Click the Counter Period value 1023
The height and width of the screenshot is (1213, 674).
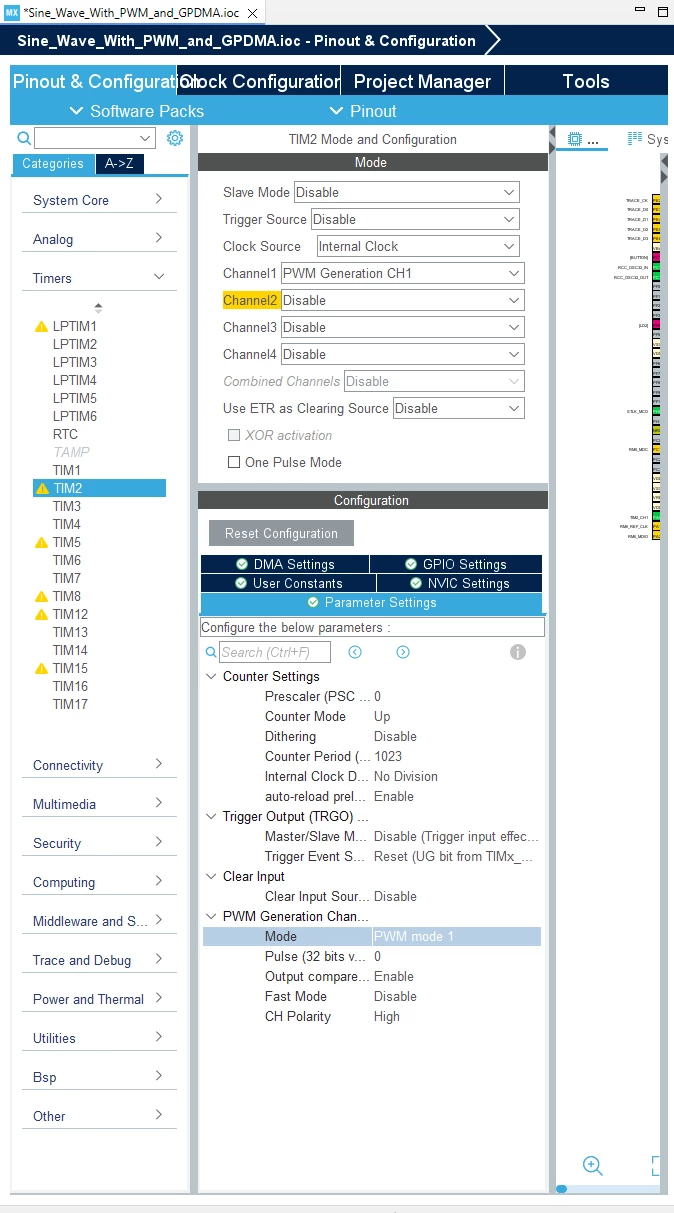(x=389, y=756)
